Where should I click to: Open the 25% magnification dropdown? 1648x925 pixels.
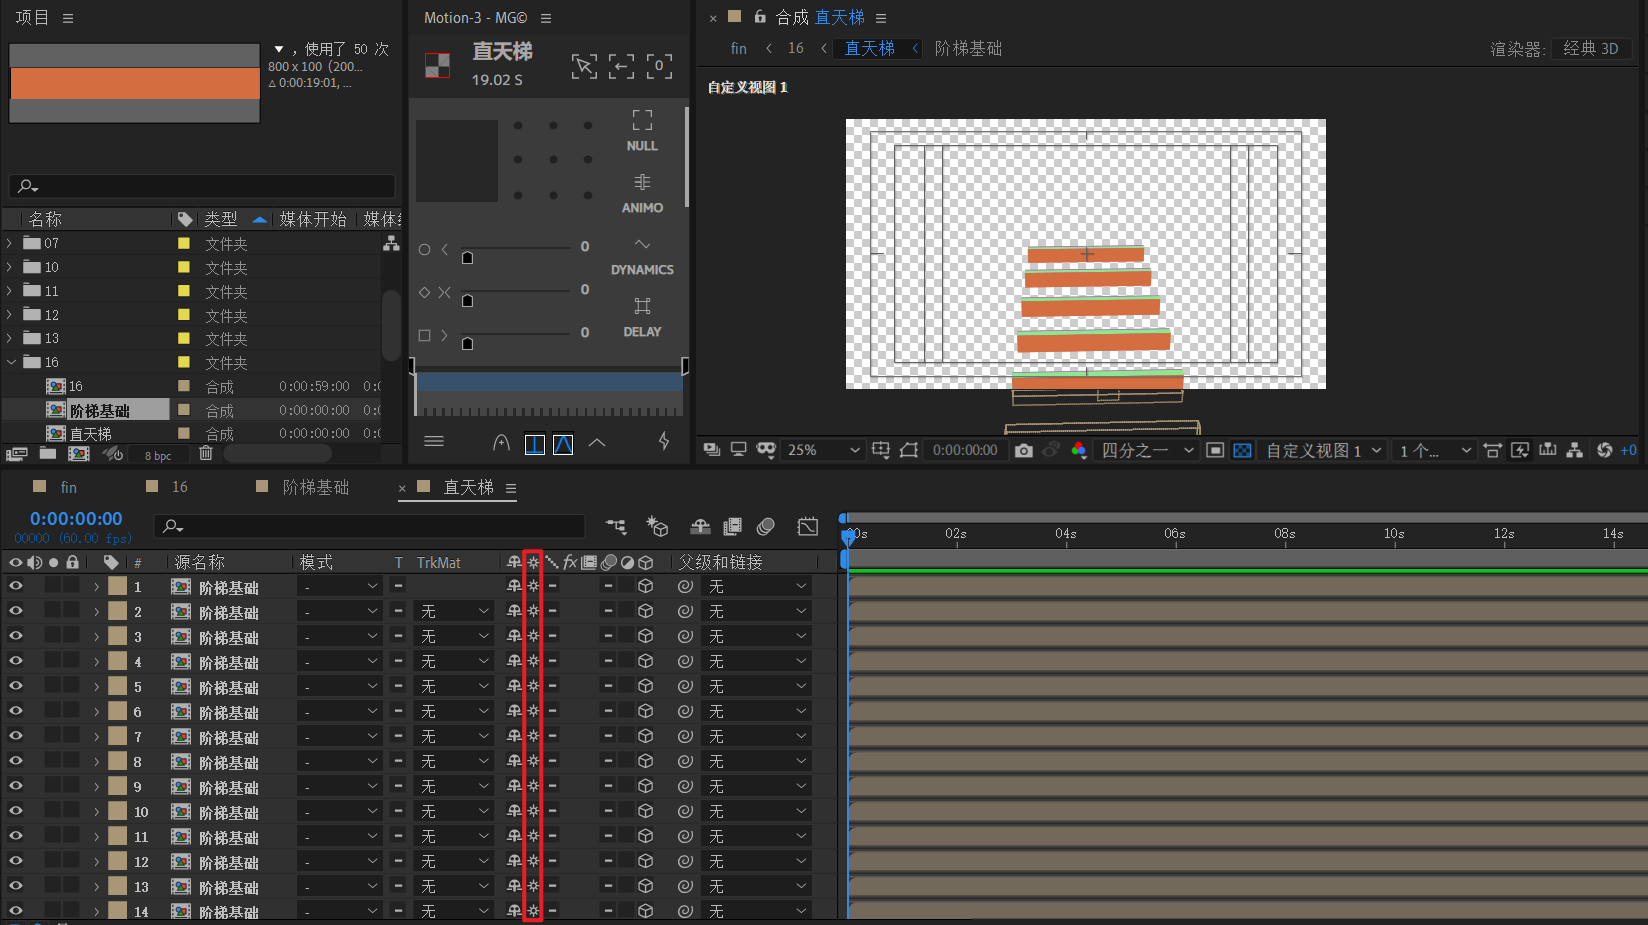(x=823, y=450)
